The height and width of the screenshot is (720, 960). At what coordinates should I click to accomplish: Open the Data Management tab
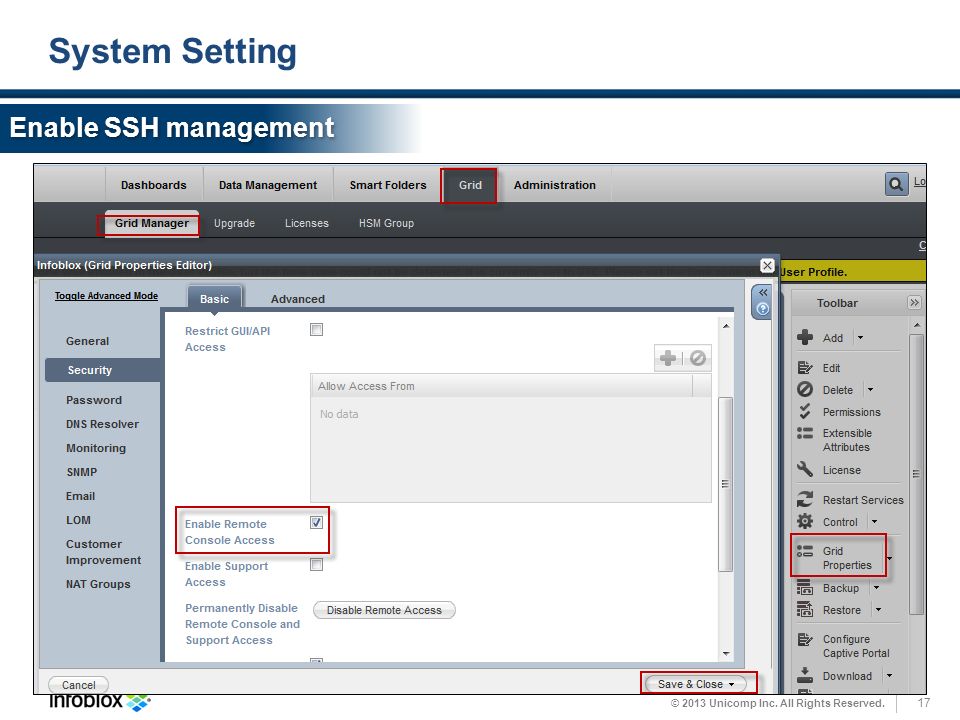[268, 184]
